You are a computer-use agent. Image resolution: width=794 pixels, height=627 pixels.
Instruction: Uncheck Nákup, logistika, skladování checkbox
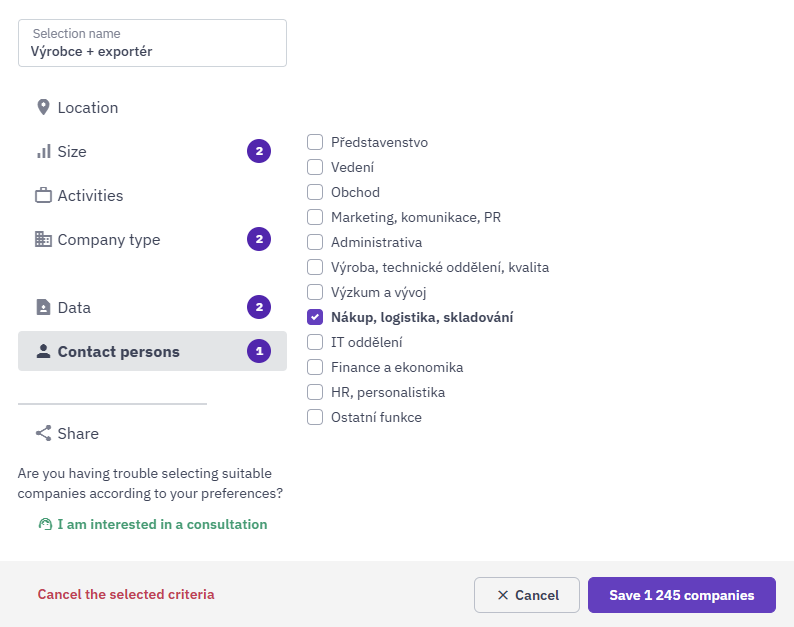pos(315,317)
